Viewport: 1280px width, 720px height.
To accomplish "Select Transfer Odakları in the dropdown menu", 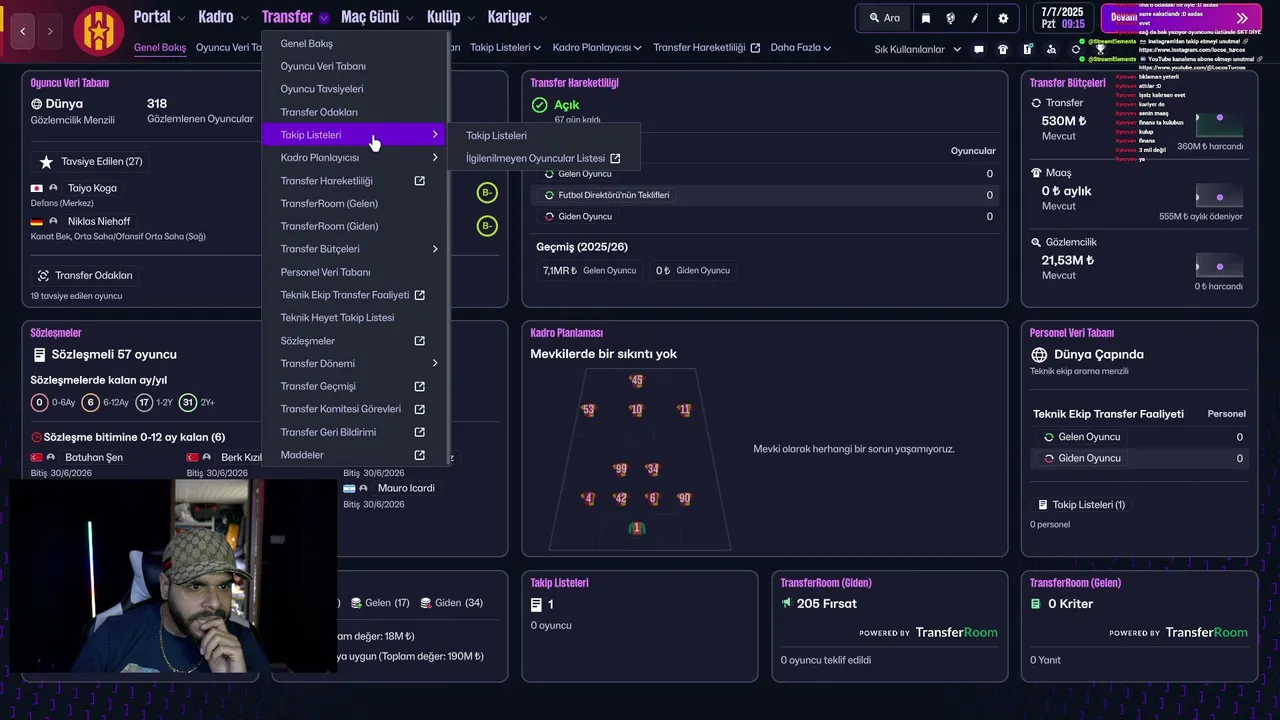I will [319, 112].
